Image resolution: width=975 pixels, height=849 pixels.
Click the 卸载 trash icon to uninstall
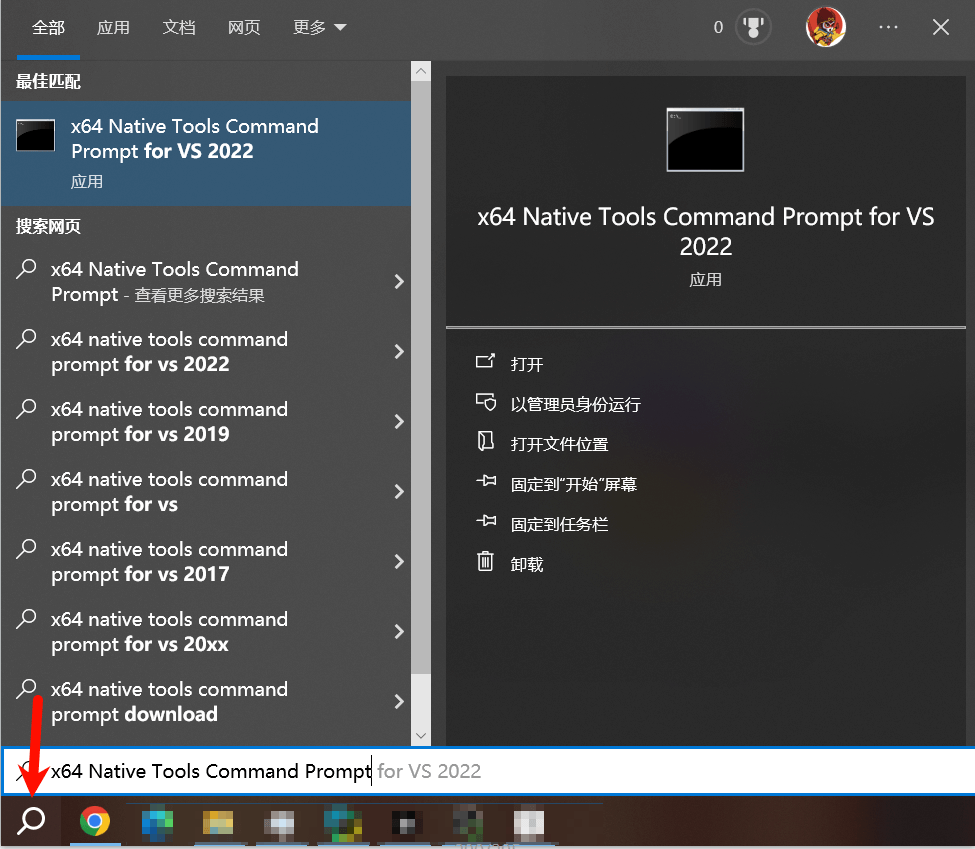click(x=487, y=563)
